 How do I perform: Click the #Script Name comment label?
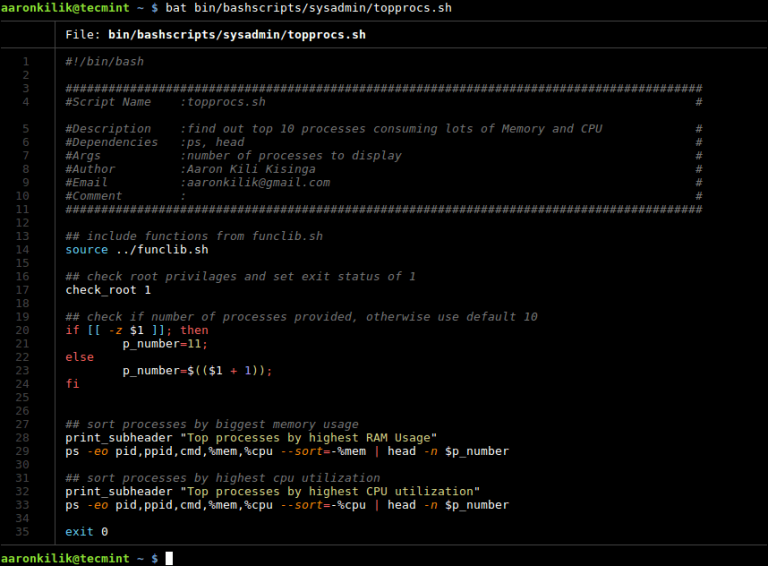pos(108,102)
